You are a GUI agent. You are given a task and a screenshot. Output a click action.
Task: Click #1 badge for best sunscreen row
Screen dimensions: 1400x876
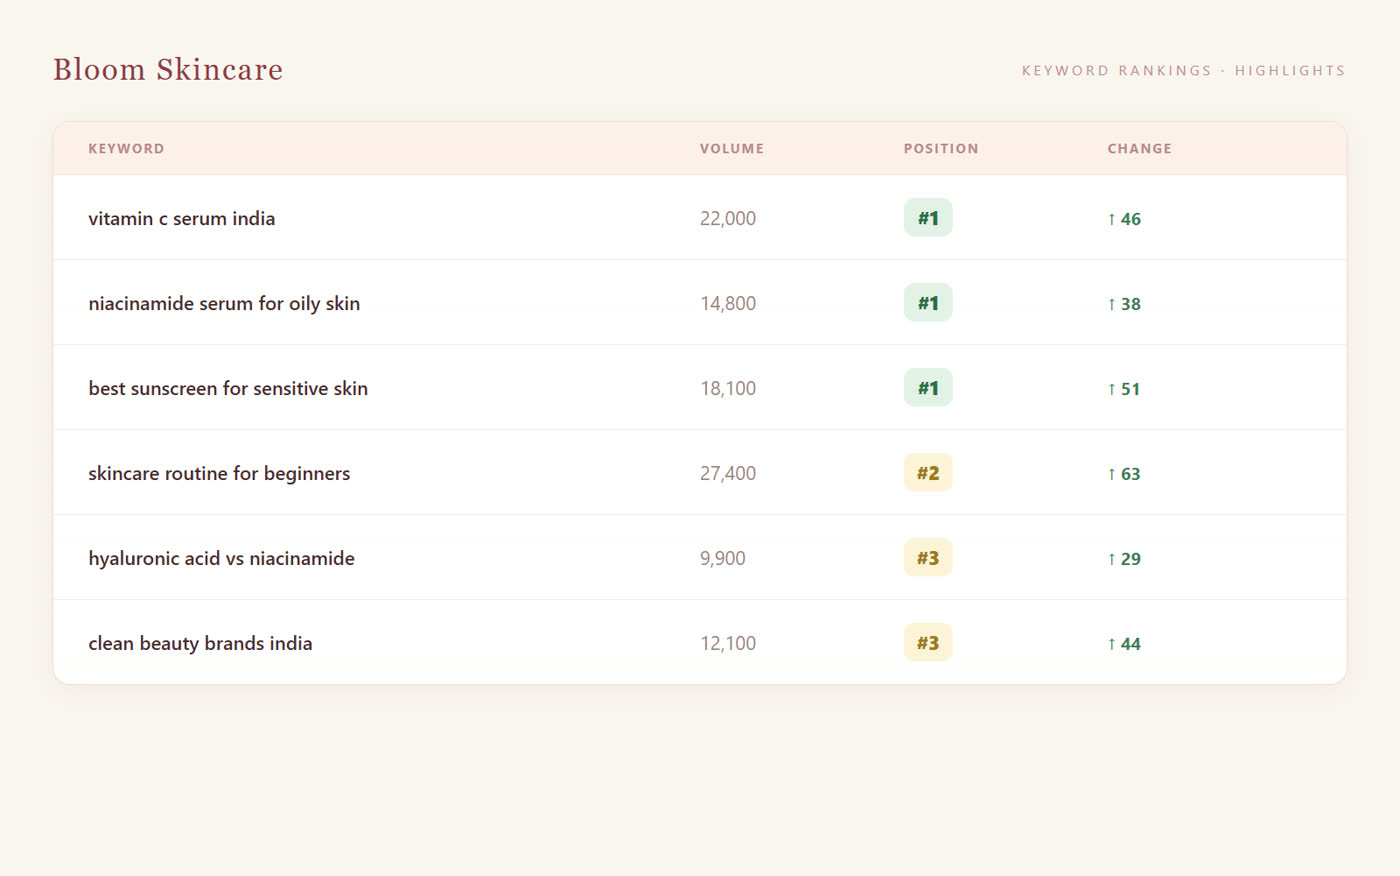click(928, 388)
